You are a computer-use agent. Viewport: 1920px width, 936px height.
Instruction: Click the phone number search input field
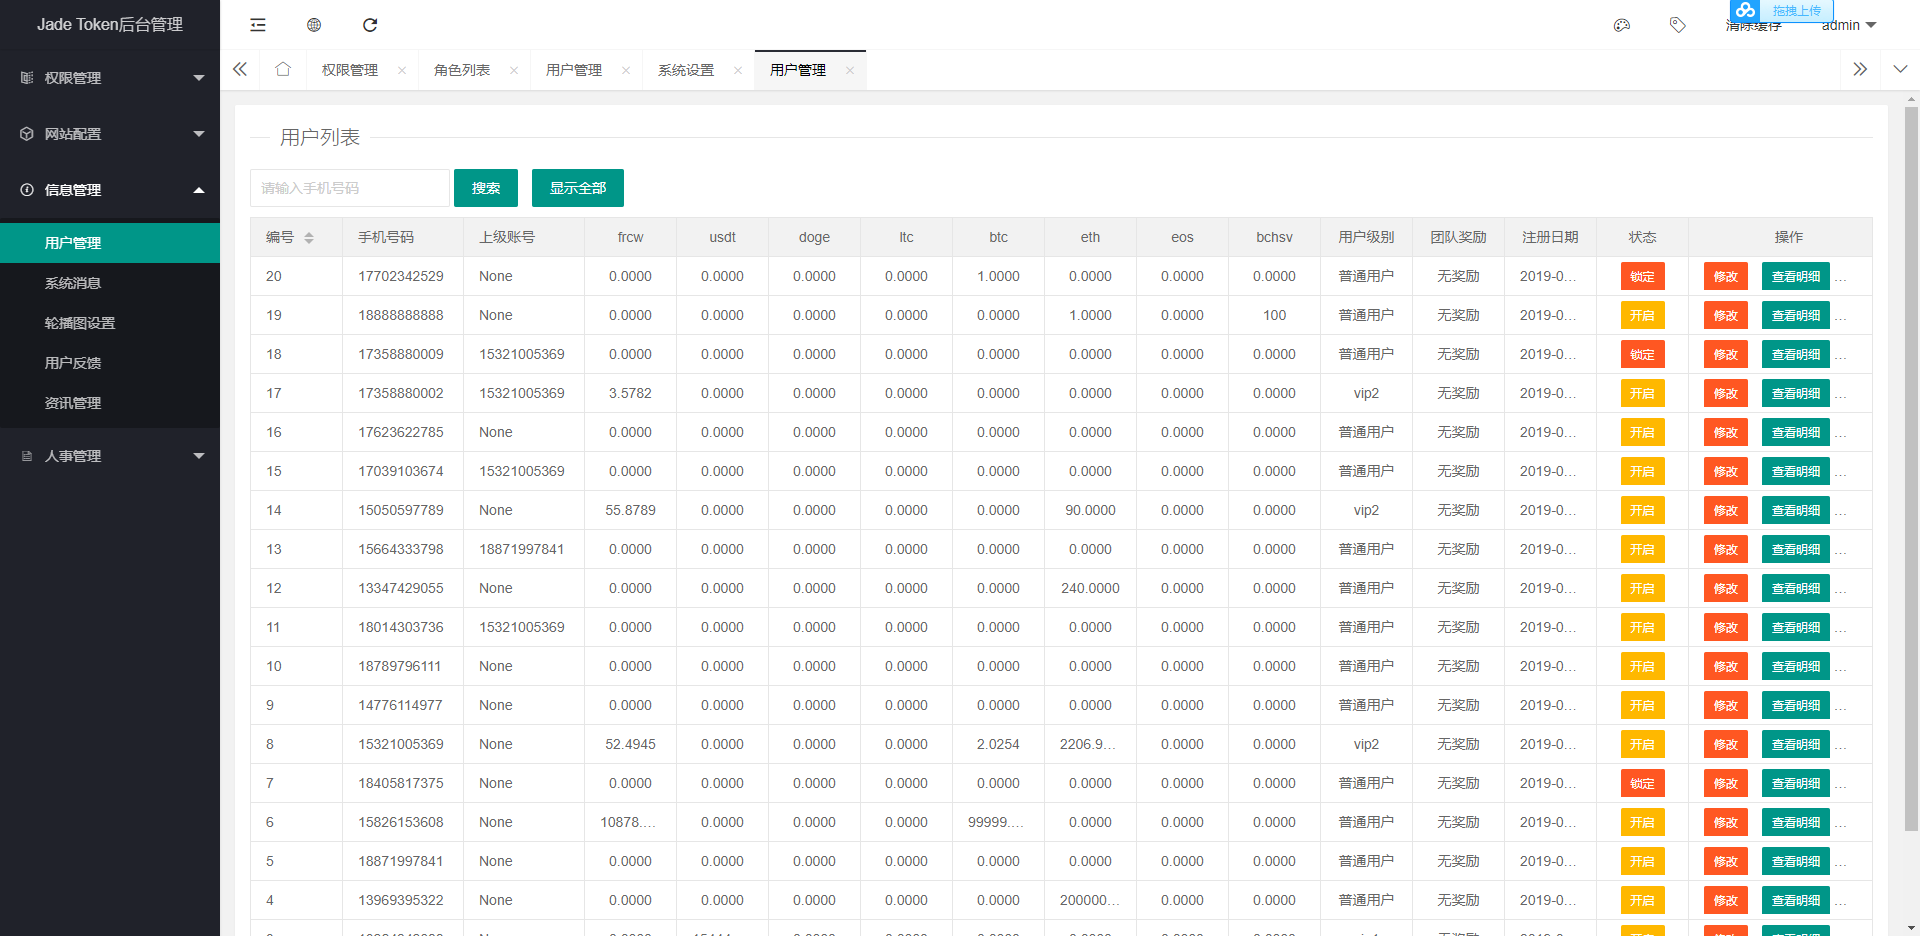(351, 188)
